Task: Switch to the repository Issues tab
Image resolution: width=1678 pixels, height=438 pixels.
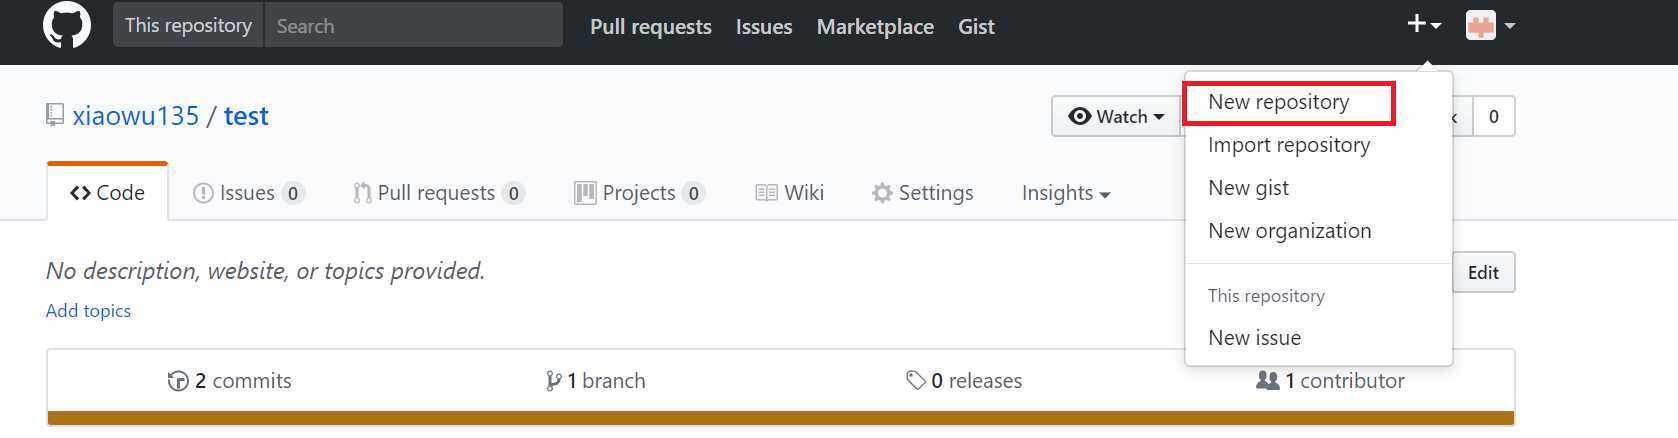Action: coord(248,193)
